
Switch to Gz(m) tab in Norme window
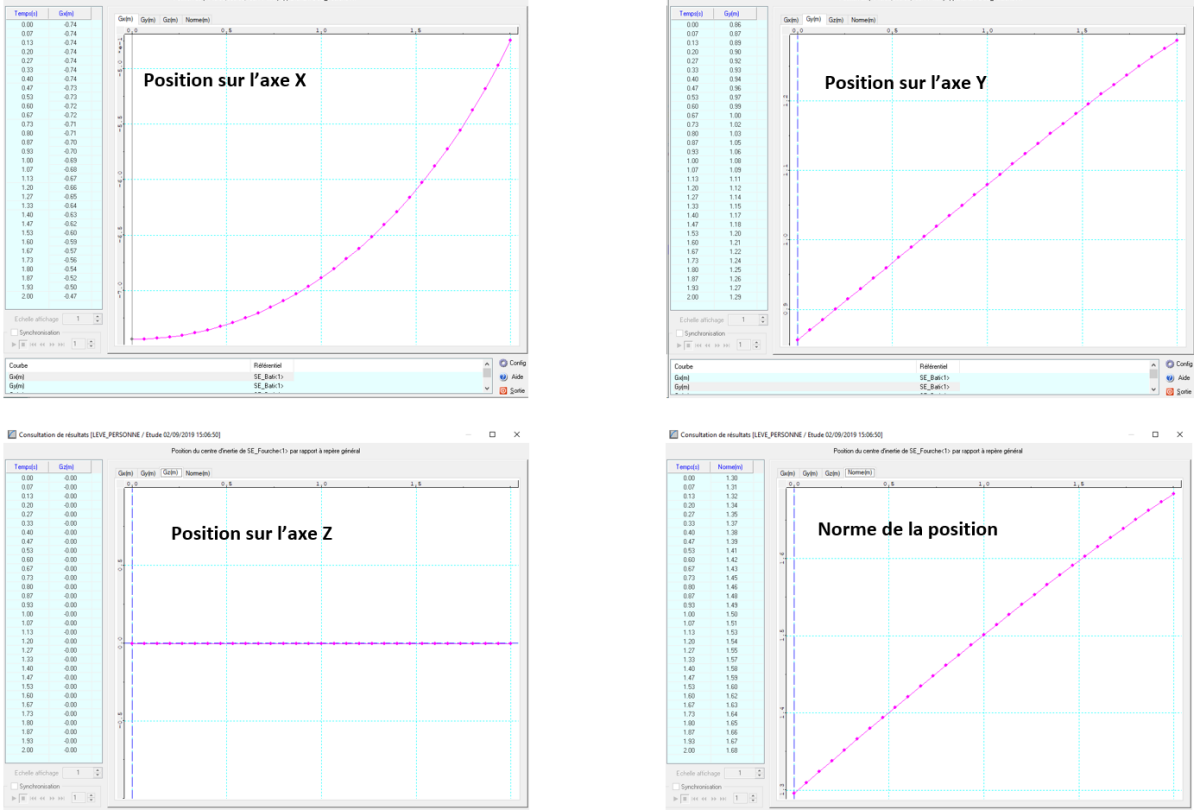click(833, 472)
